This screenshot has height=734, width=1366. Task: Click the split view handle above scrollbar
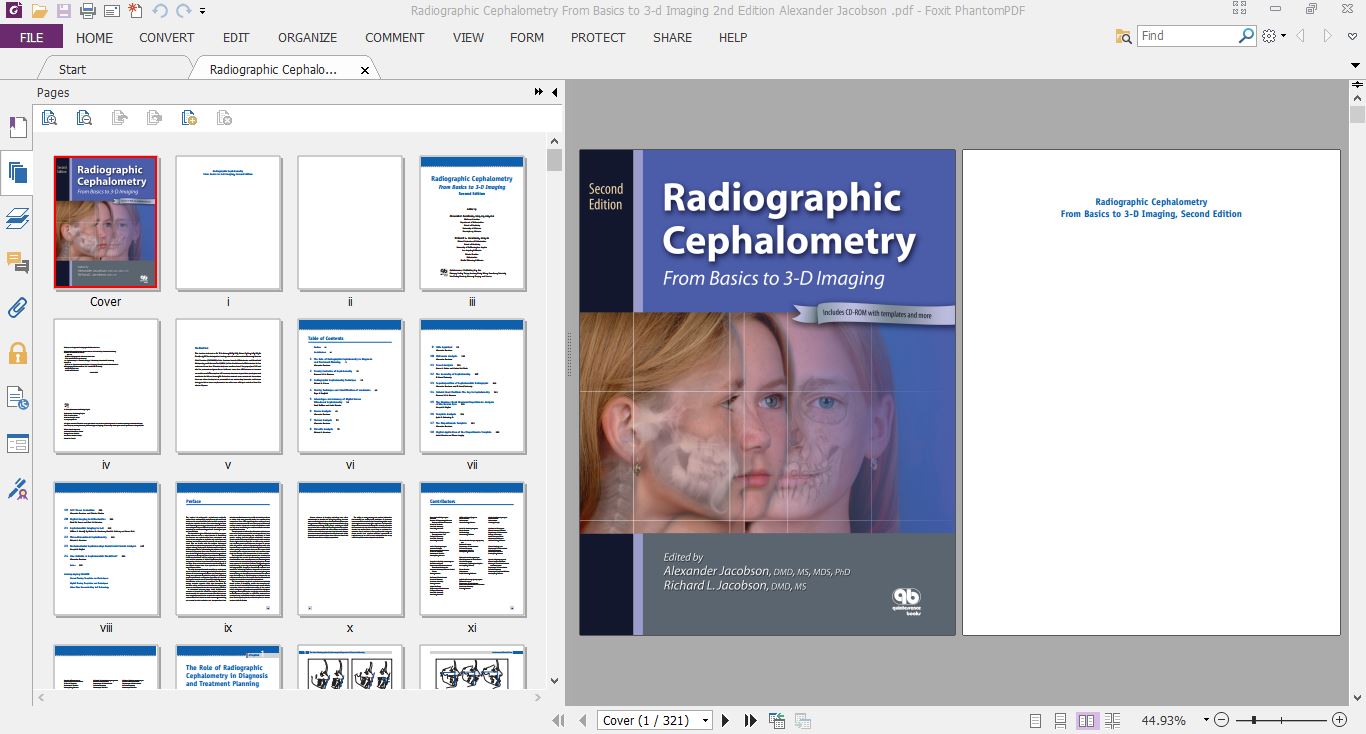[x=1358, y=86]
